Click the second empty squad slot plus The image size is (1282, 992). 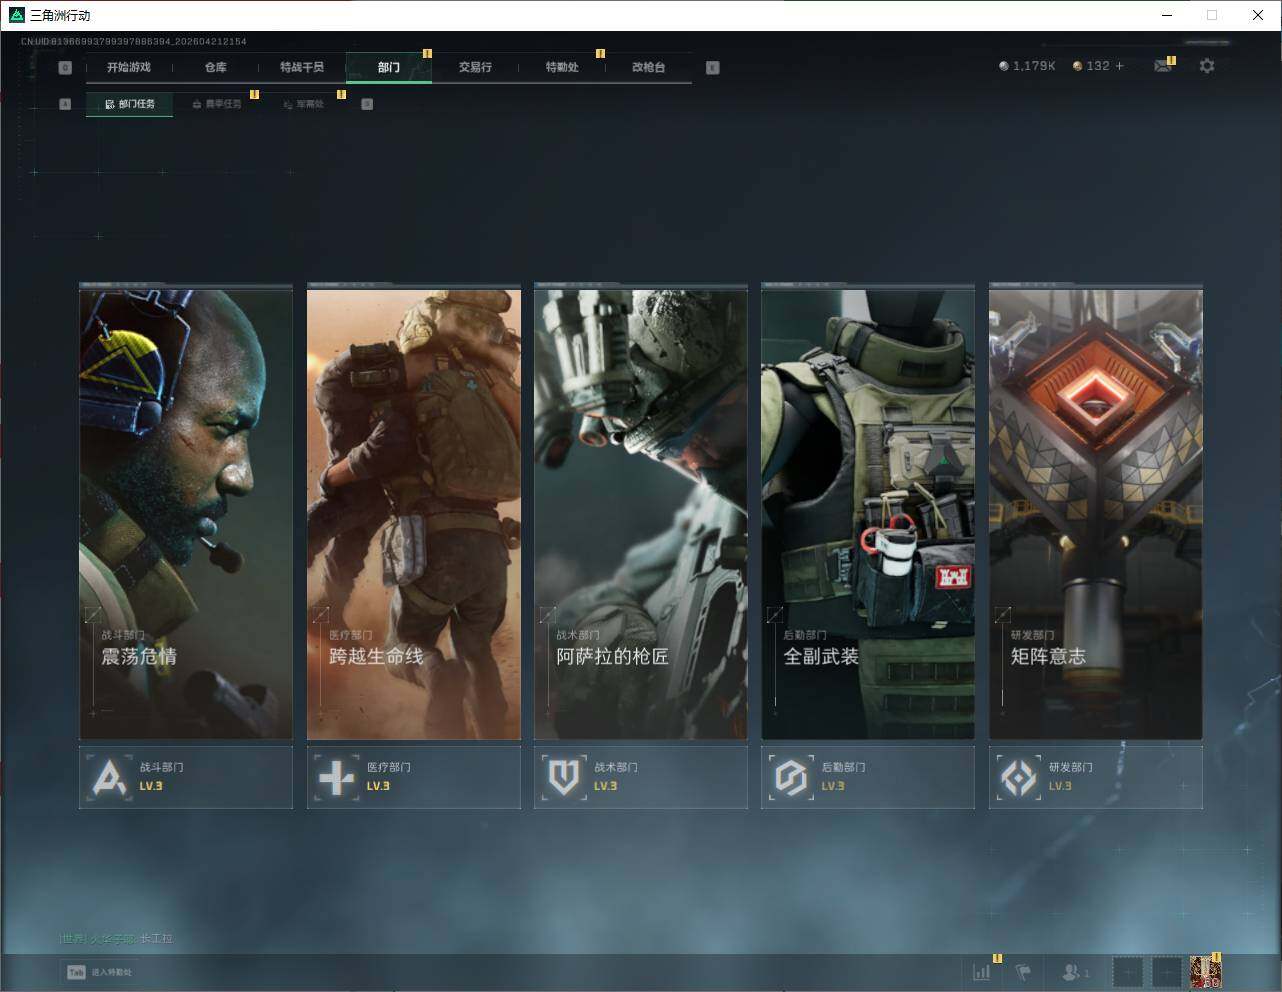coord(1166,972)
